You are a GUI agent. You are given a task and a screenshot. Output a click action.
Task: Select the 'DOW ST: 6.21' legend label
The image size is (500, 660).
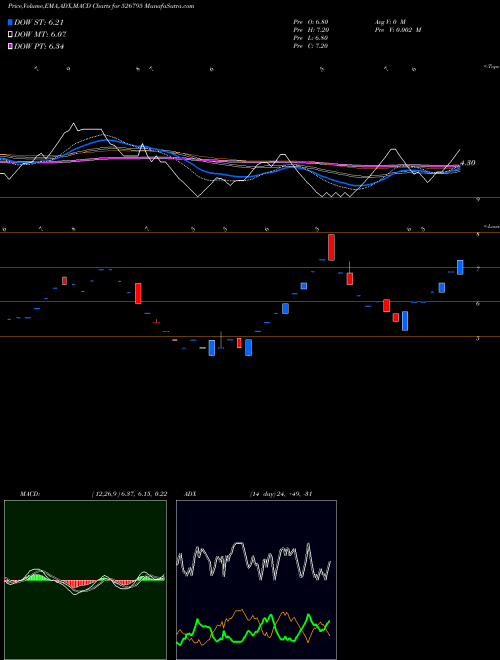(x=39, y=22)
